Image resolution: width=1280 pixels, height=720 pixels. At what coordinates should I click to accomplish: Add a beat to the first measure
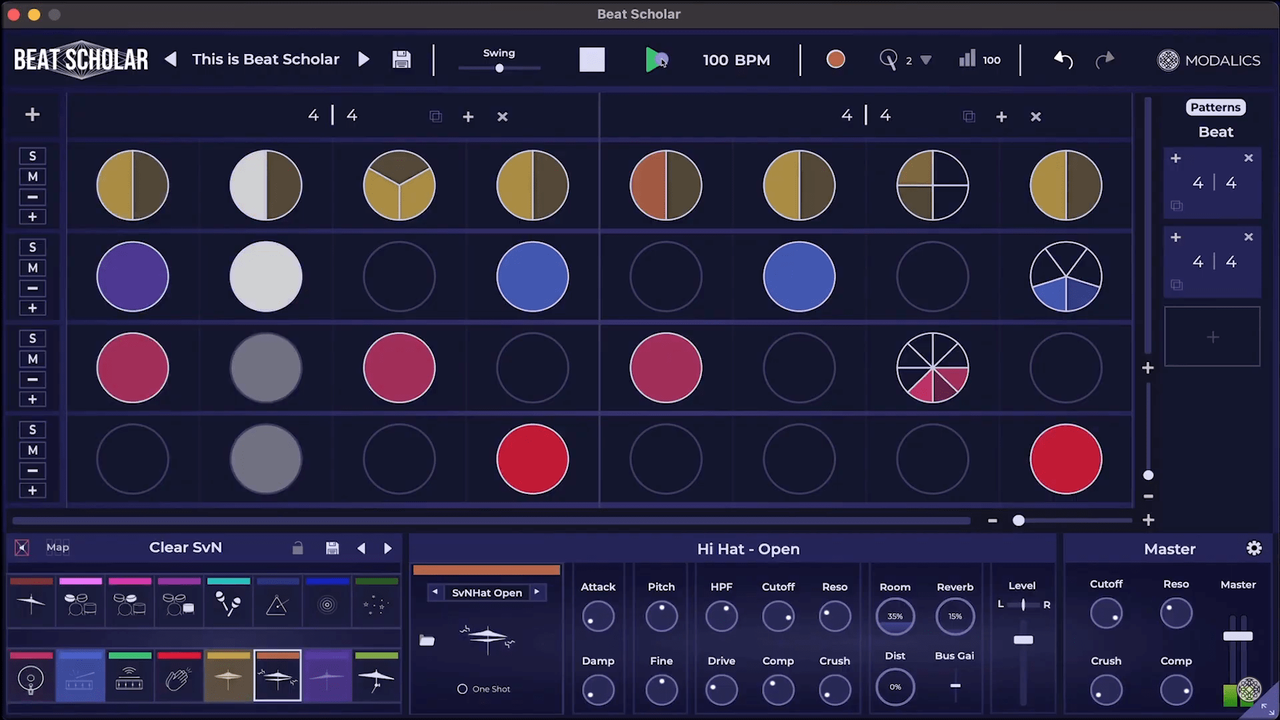tap(468, 117)
